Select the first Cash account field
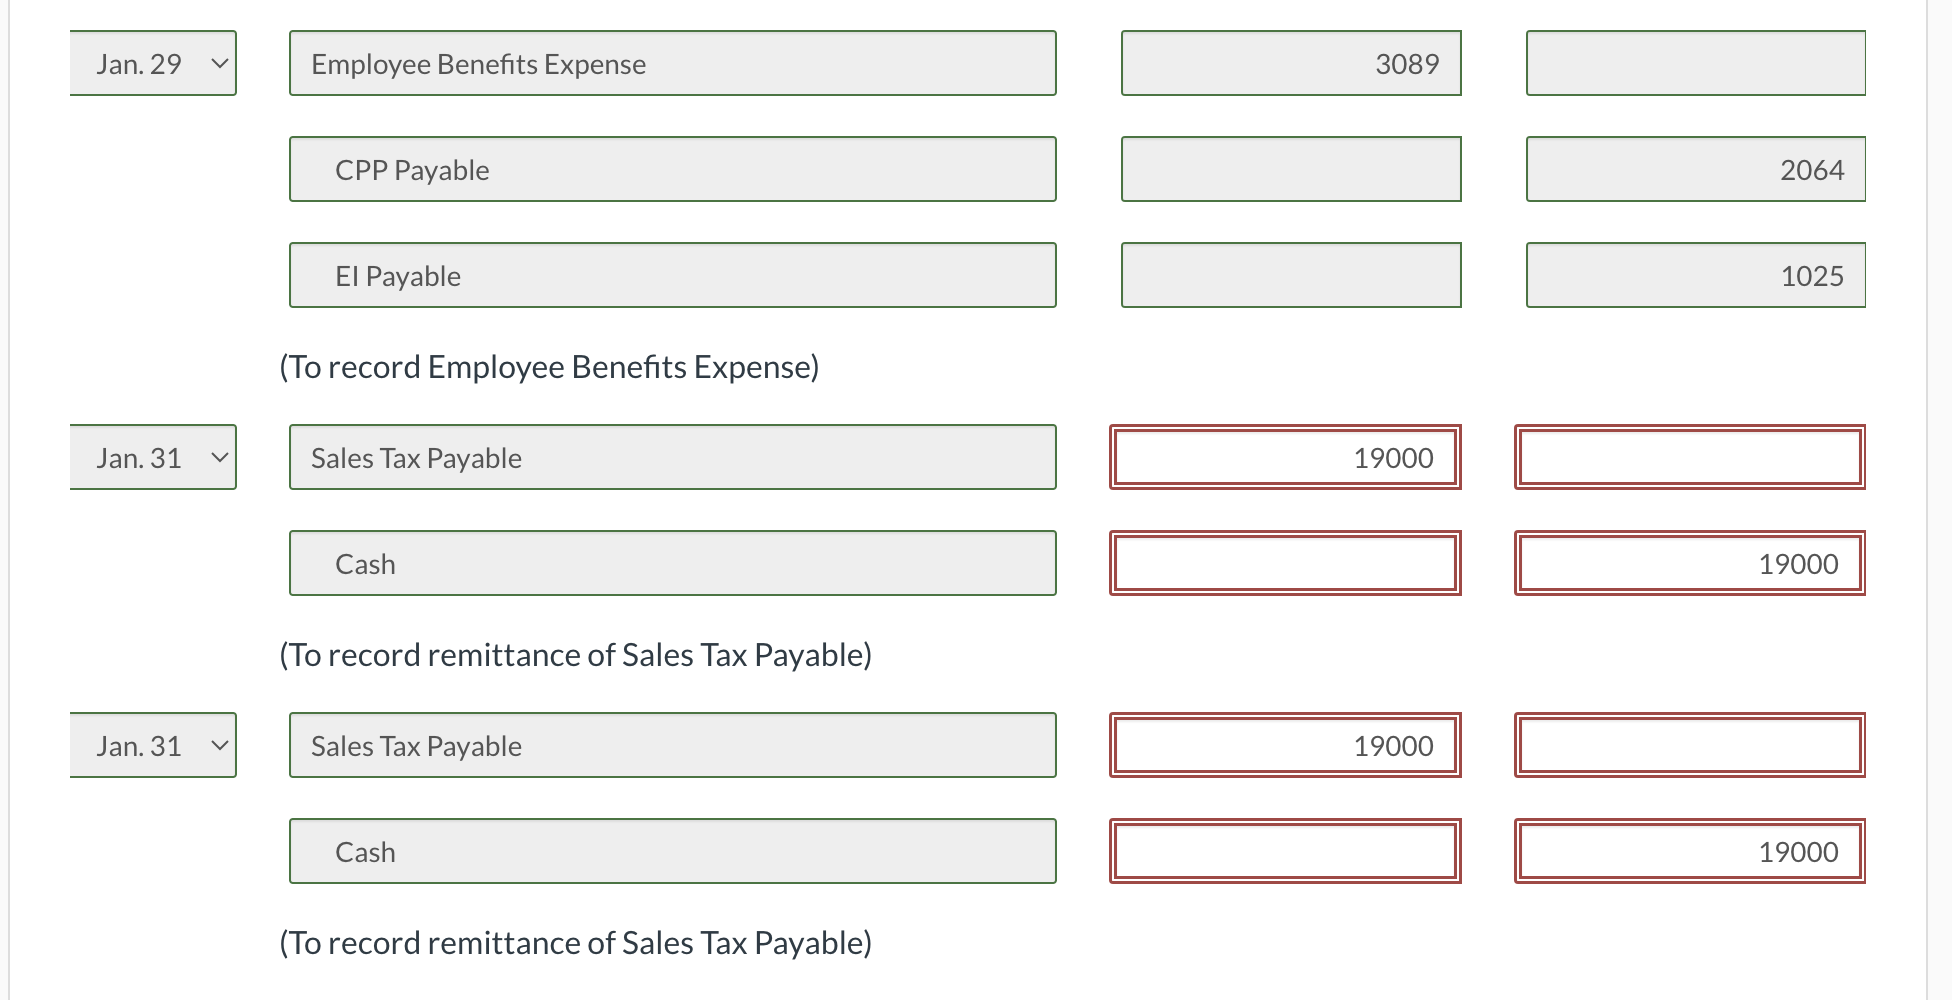This screenshot has width=1952, height=1000. [672, 563]
